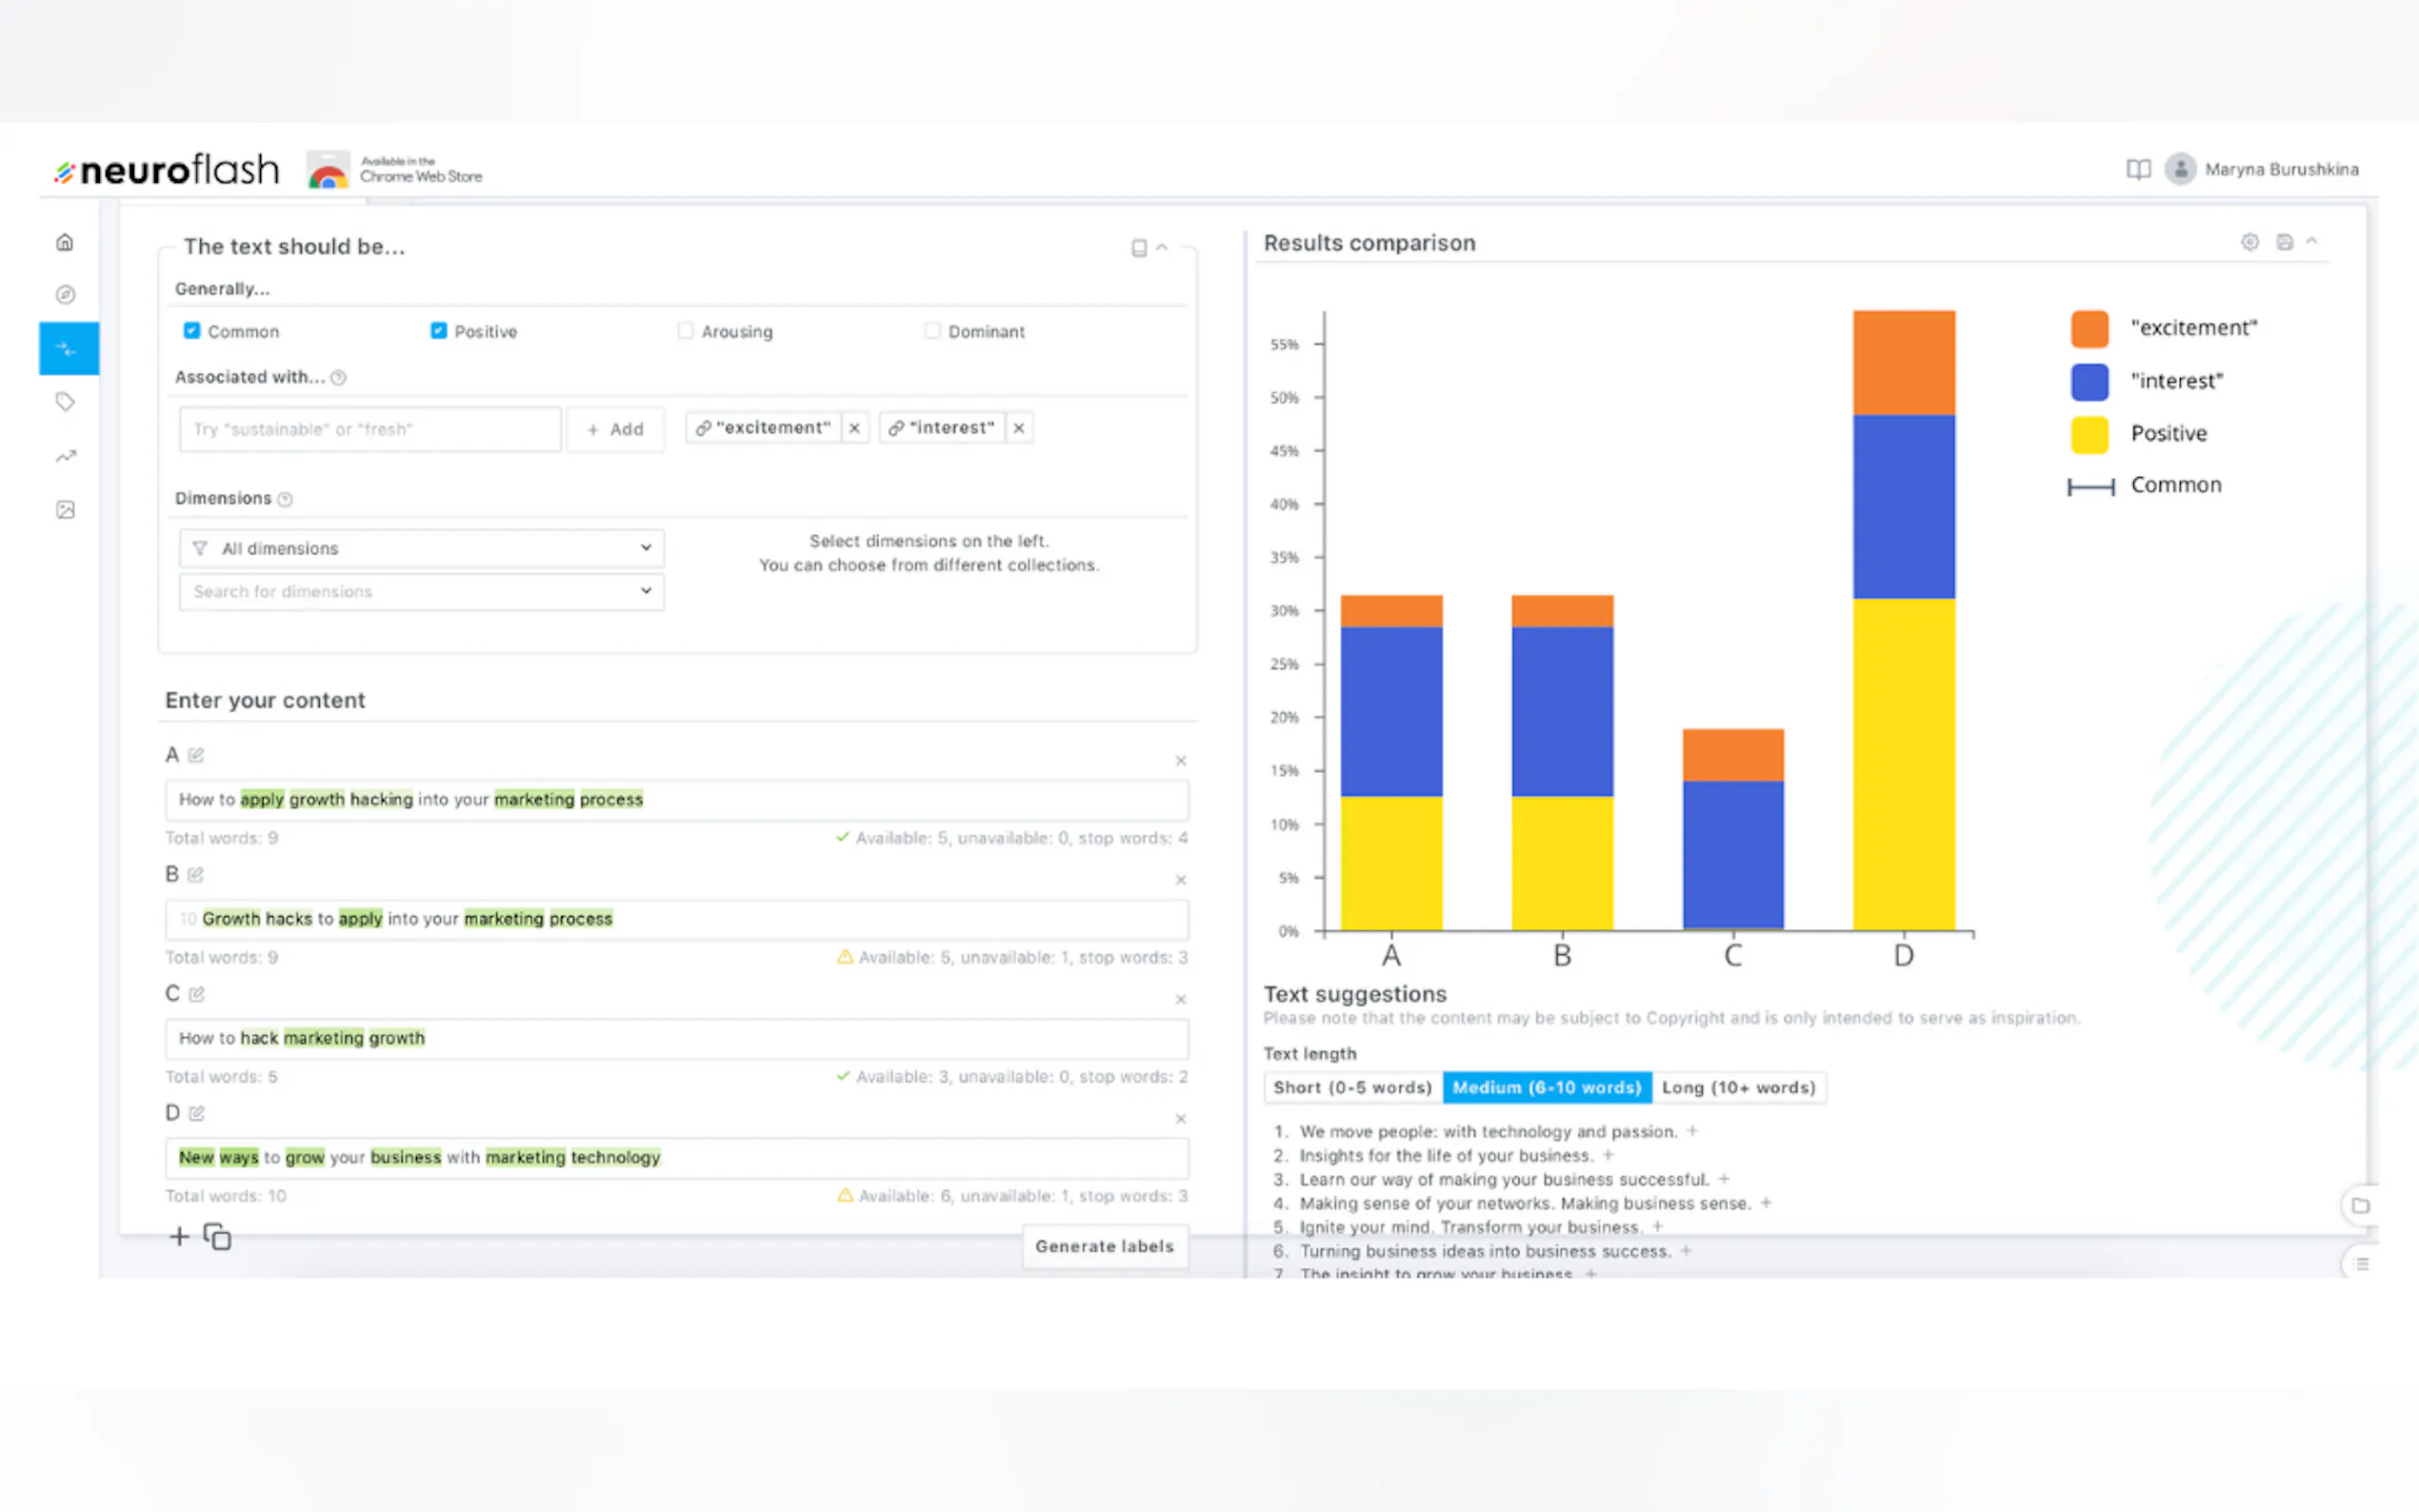Viewport: 2419px width, 1512px height.
Task: Click the home icon in left sidebar
Action: pos(65,242)
